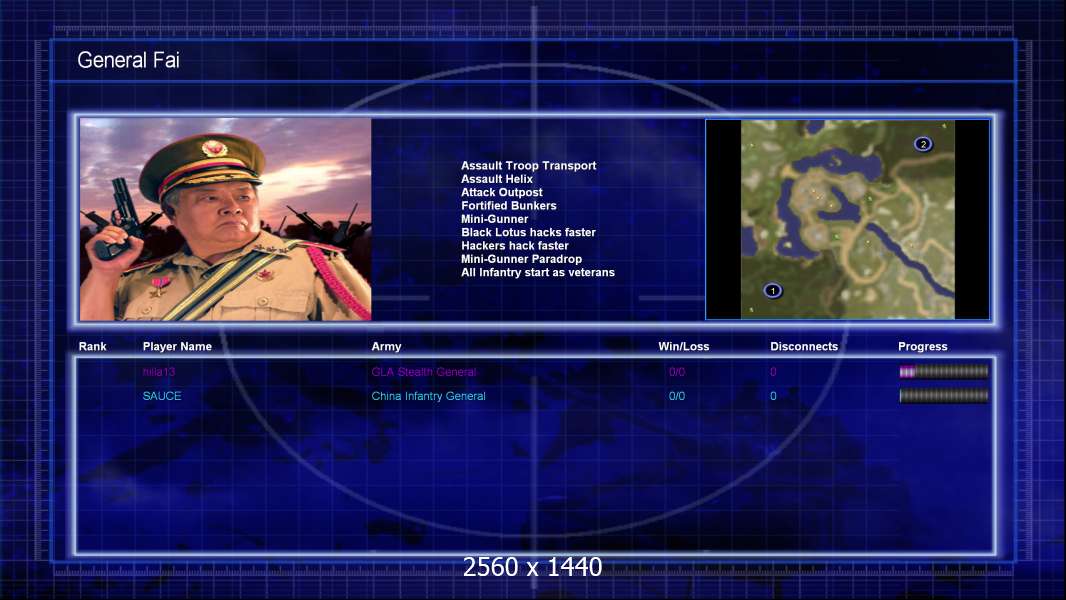Click the General Fai portrait image
Viewport: 1066px width, 600px height.
click(x=226, y=219)
